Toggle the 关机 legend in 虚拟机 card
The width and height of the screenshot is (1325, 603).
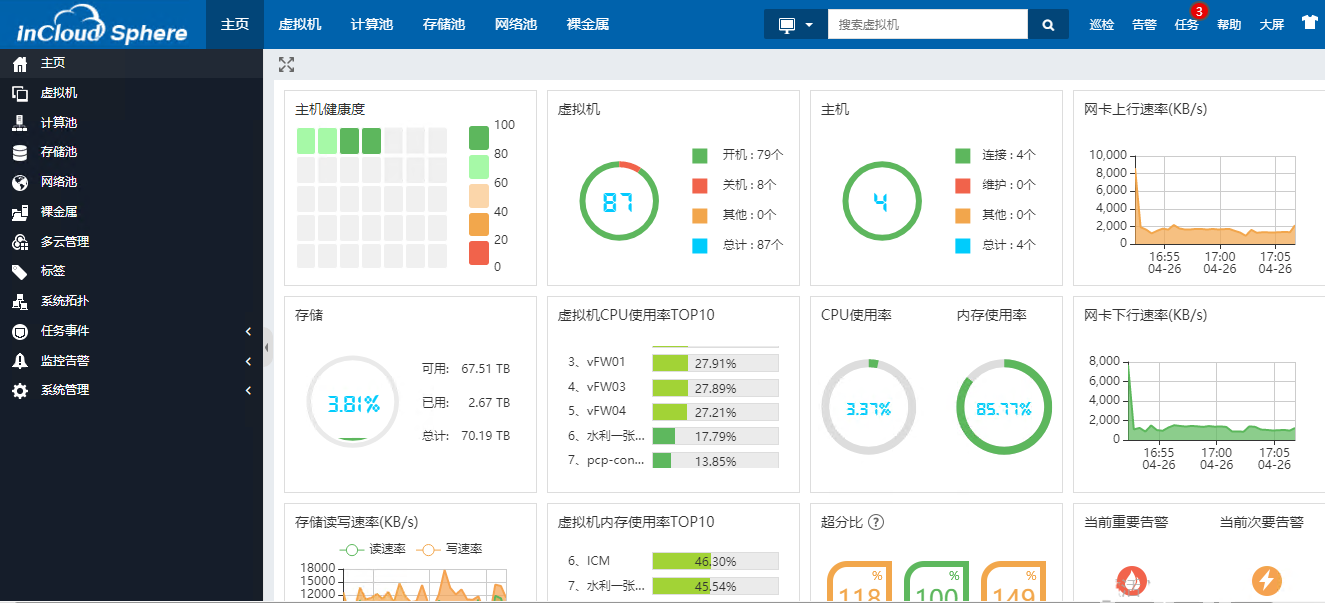(x=734, y=185)
